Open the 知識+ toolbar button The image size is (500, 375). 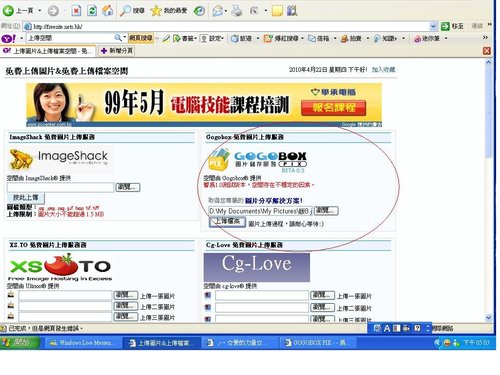[x=386, y=38]
